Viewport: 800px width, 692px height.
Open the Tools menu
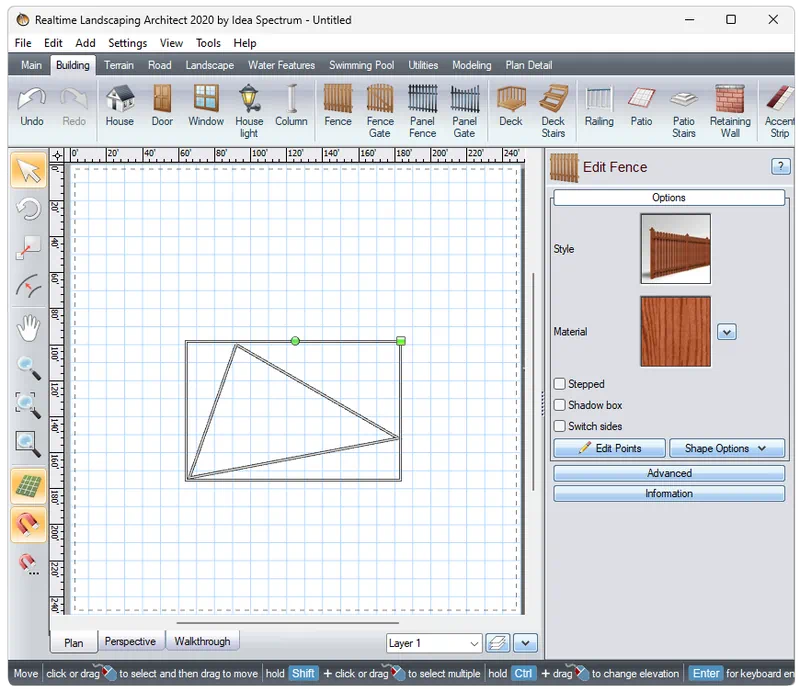[208, 43]
